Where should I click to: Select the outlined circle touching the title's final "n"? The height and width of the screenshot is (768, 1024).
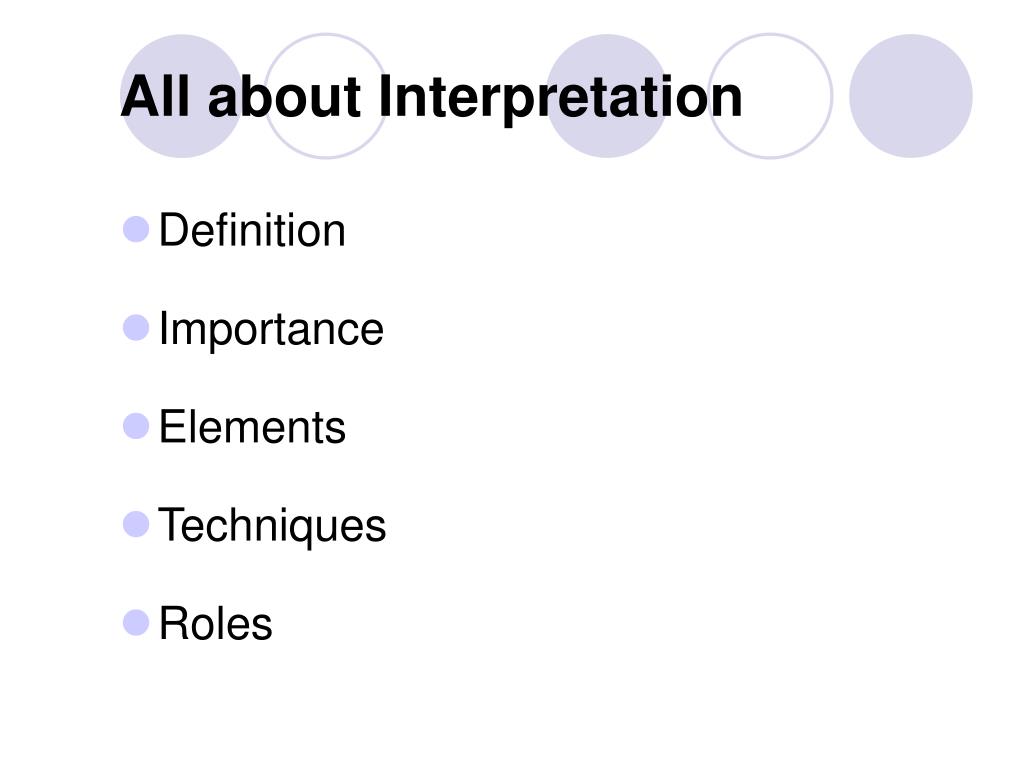(771, 96)
